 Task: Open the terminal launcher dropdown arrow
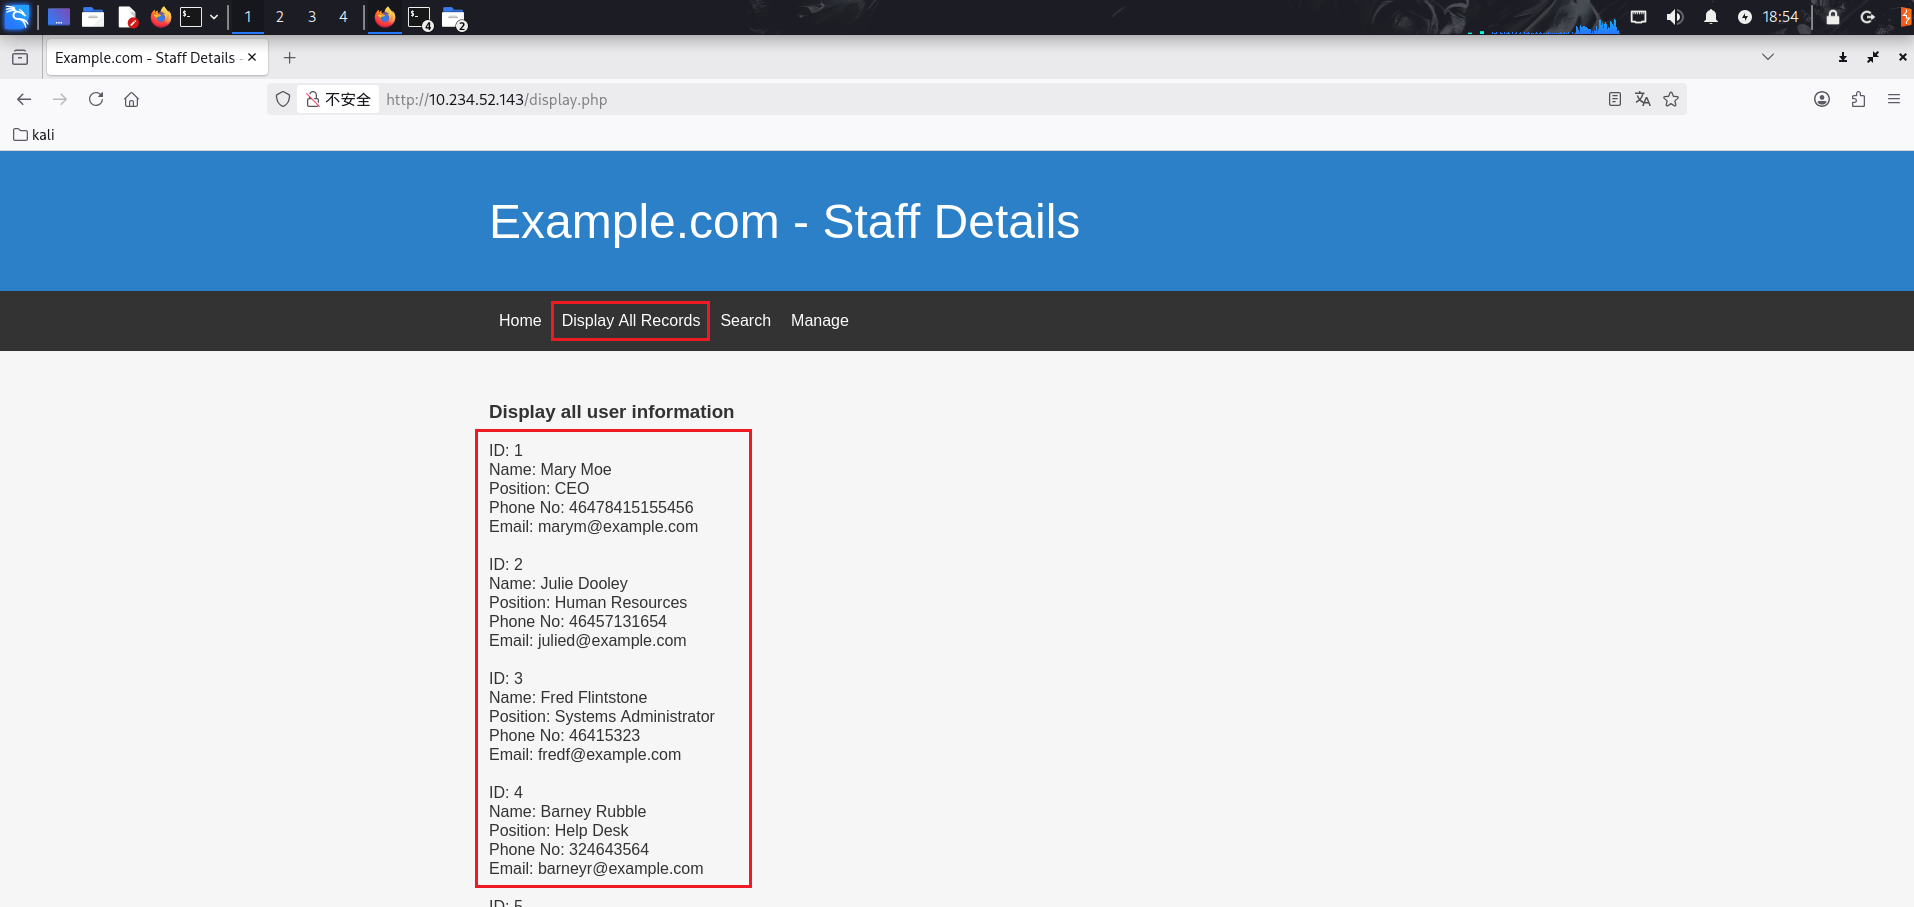click(214, 17)
